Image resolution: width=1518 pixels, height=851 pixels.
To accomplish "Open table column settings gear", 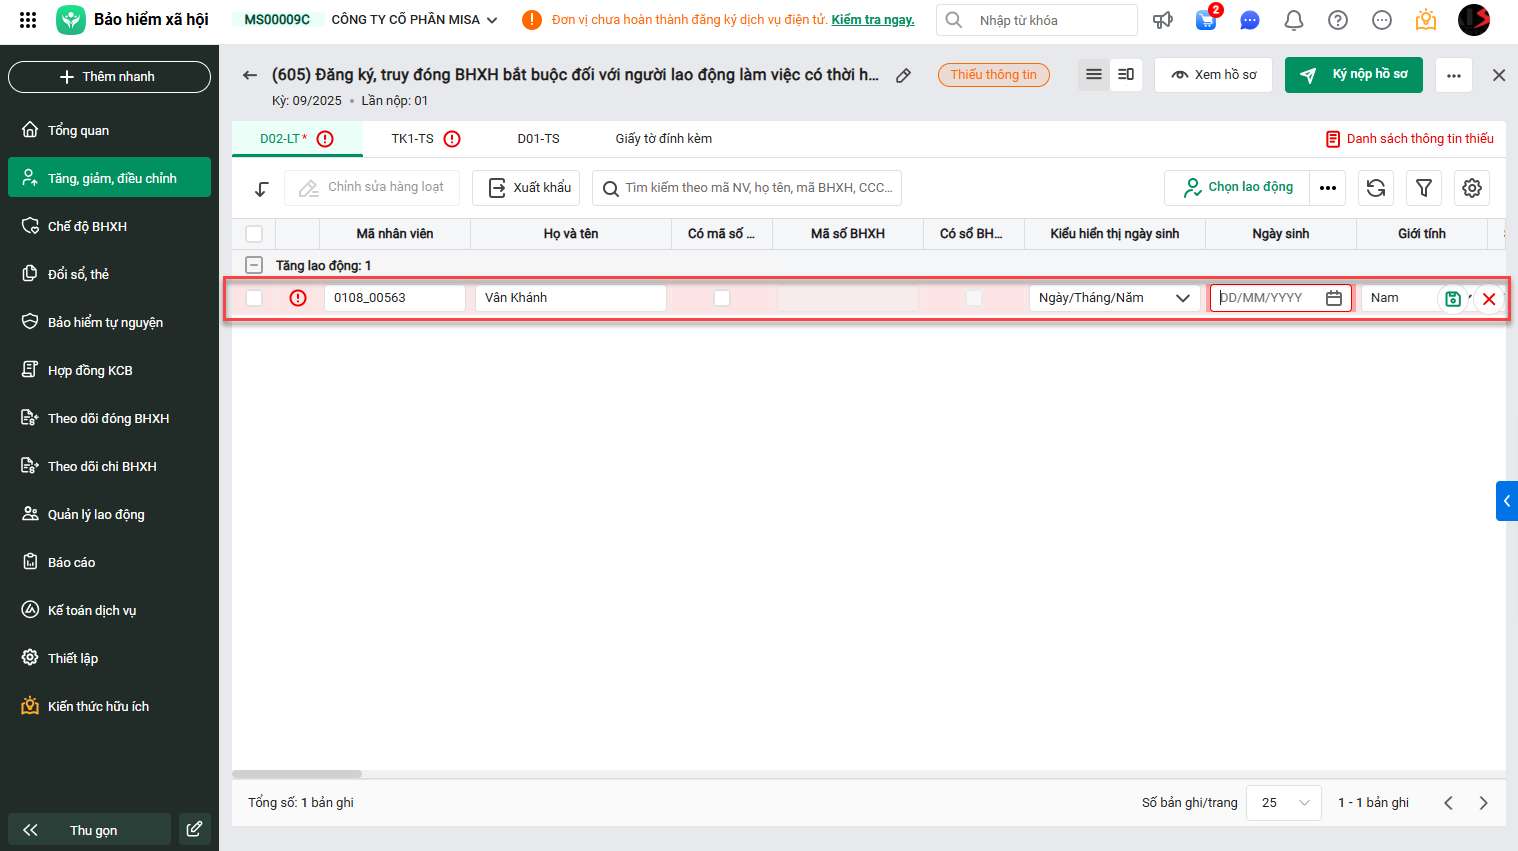I will coord(1472,188).
